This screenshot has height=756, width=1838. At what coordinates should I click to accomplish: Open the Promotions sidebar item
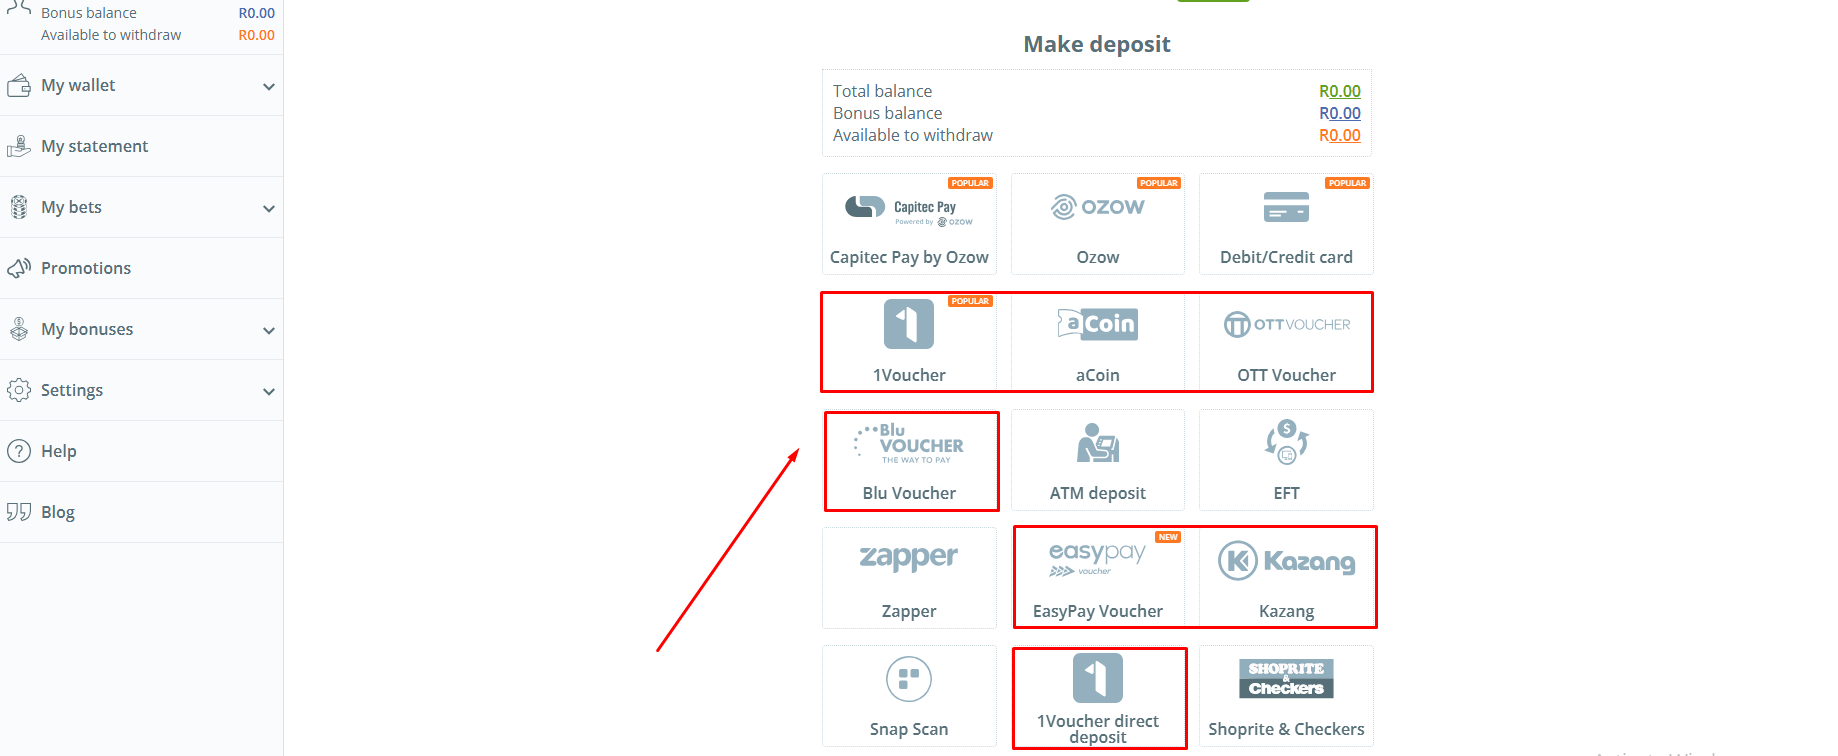(x=86, y=268)
